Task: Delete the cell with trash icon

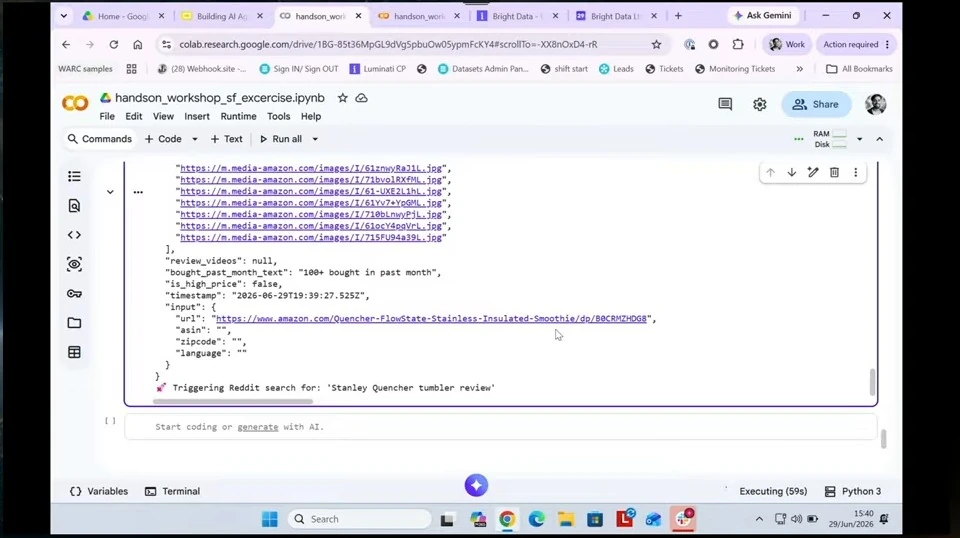Action: 834,173
